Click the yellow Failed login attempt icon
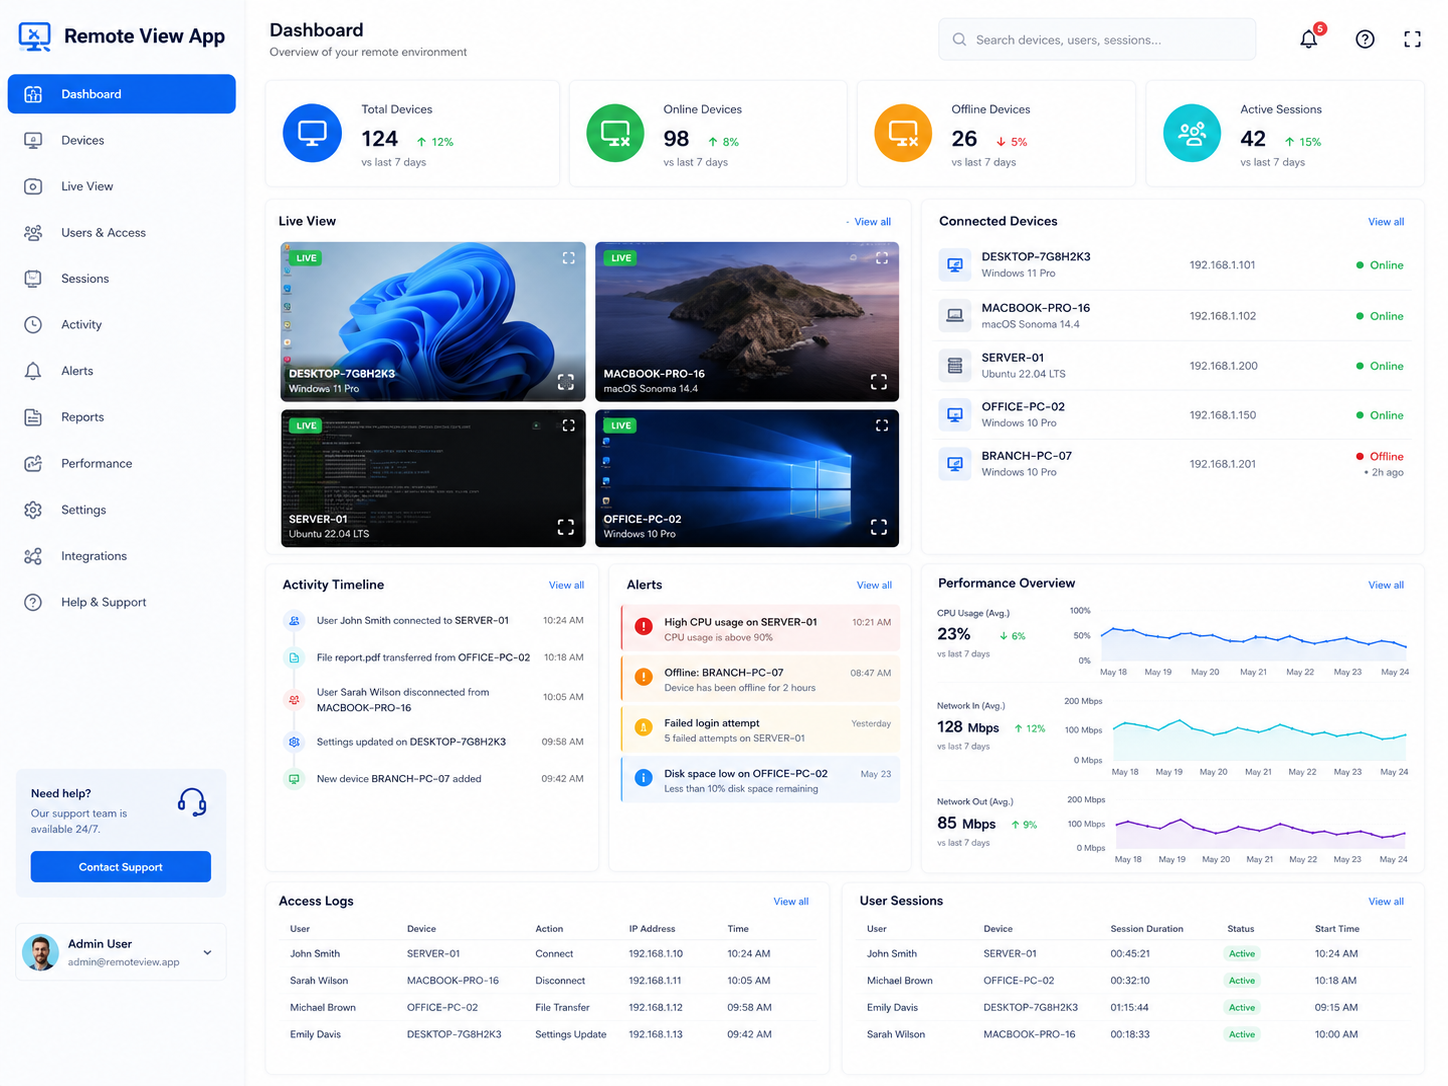 644,728
